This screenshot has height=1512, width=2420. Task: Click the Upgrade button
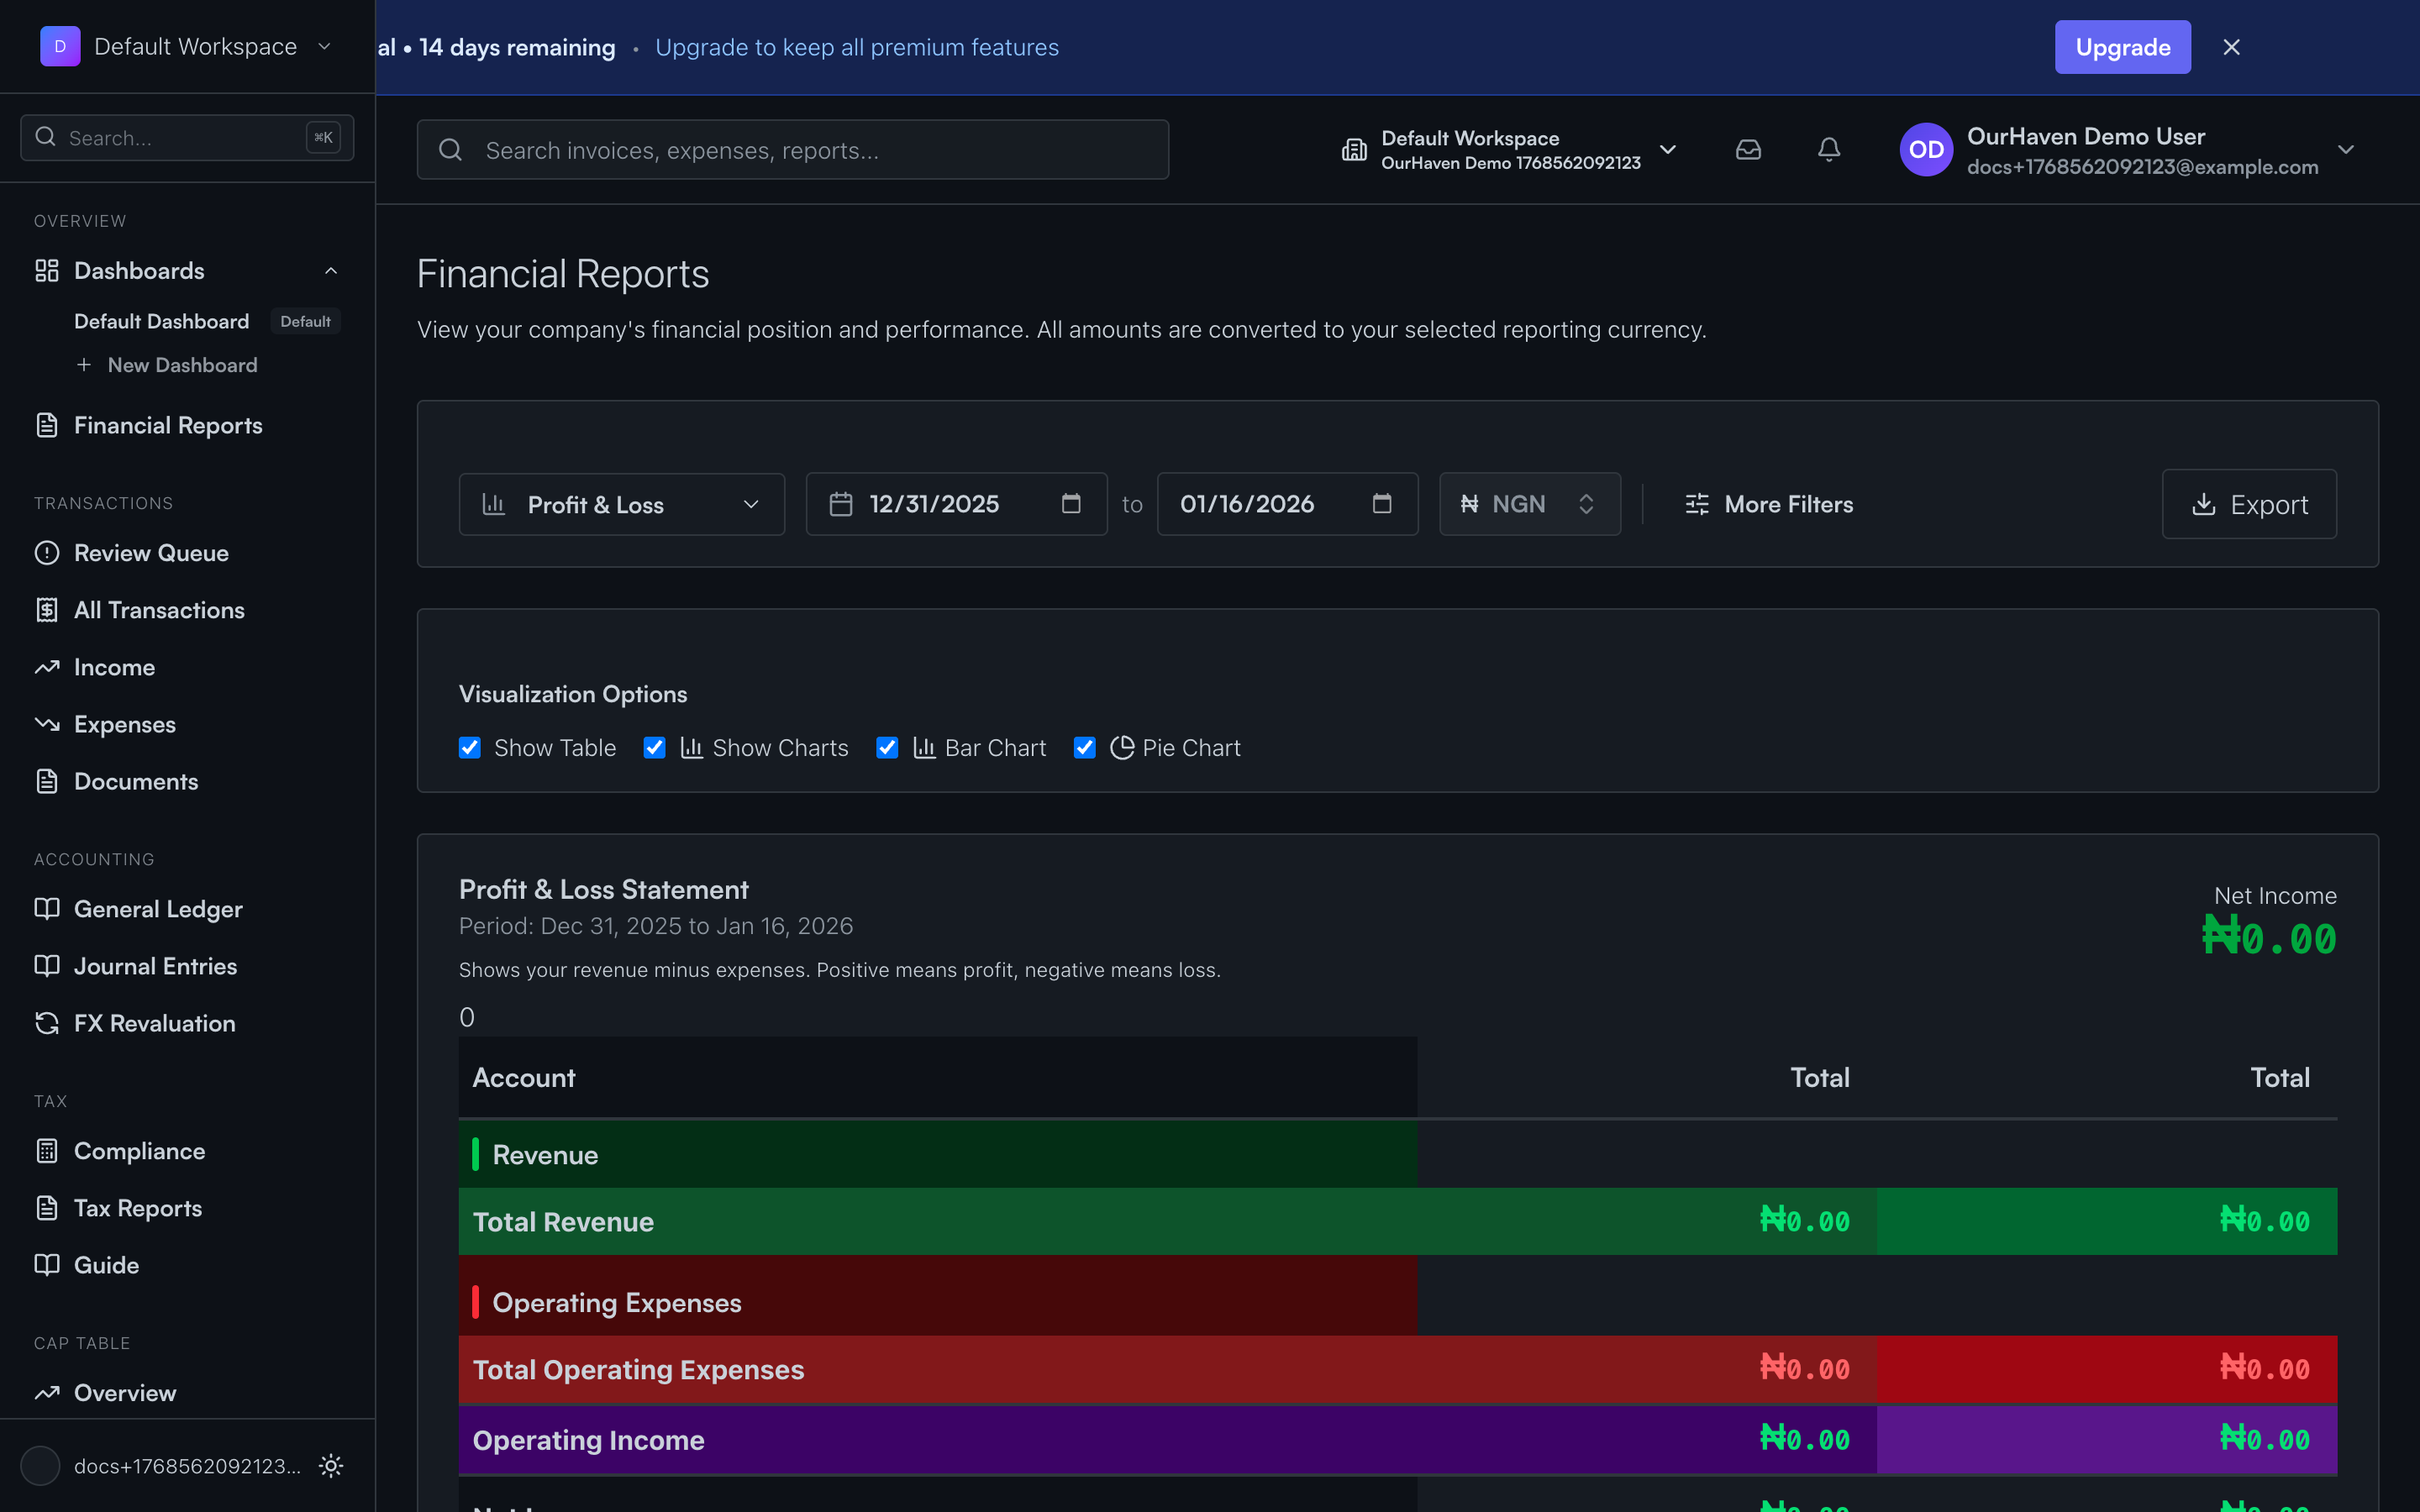click(2122, 46)
